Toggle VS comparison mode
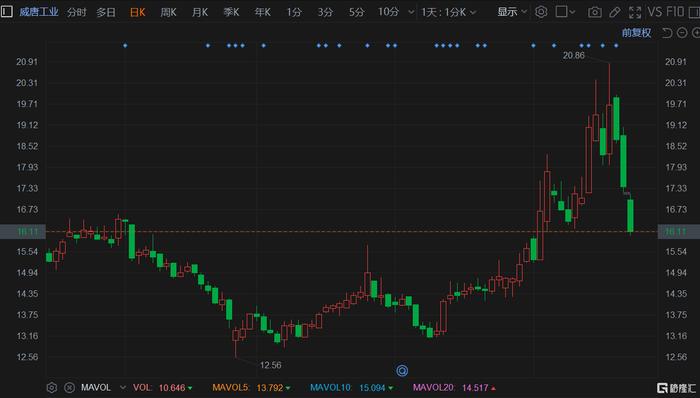 (x=655, y=12)
